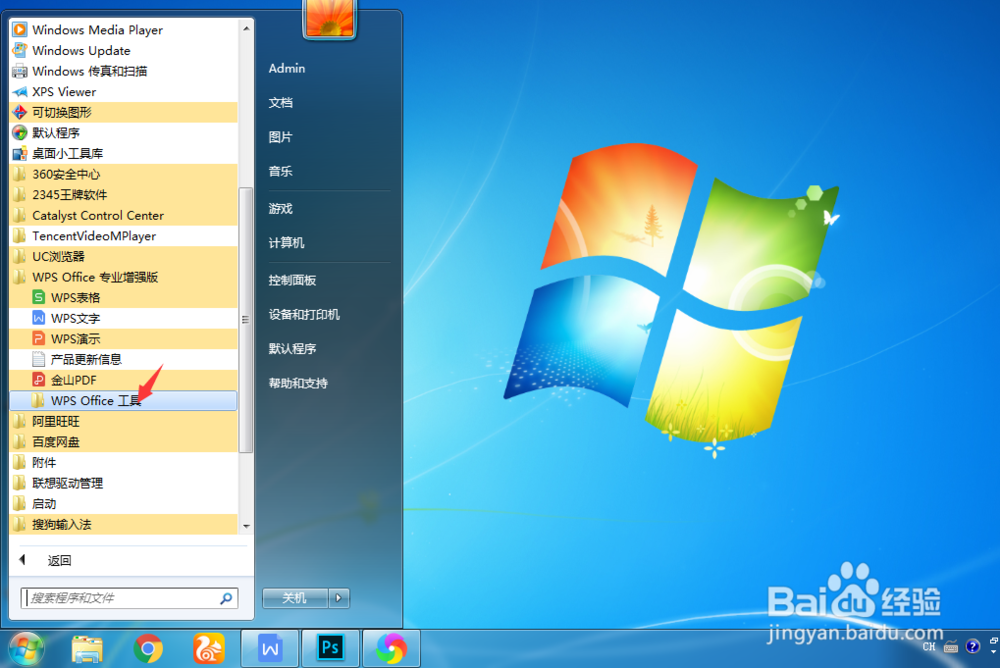
Task: Expand the 联想驱动管理 folder
Action: tap(124, 483)
